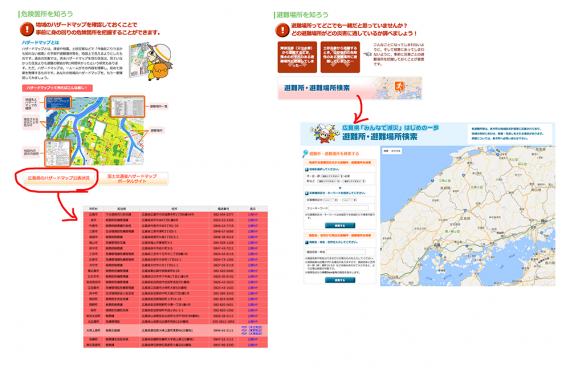The width and height of the screenshot is (570, 375).
Task: Click the フリーキーワード input field
Action: pos(348,208)
